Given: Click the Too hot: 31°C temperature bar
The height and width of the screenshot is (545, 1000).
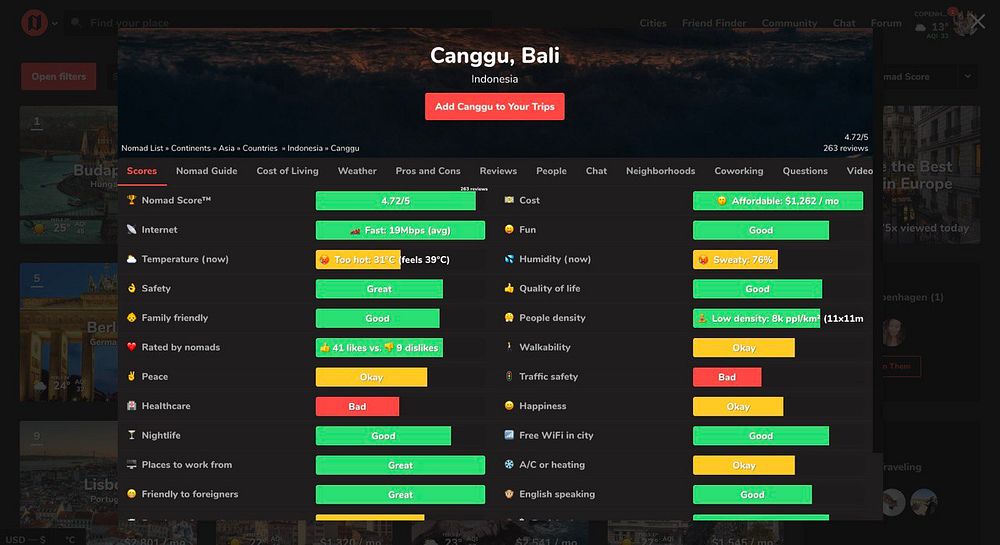Looking at the screenshot, I should click(358, 259).
